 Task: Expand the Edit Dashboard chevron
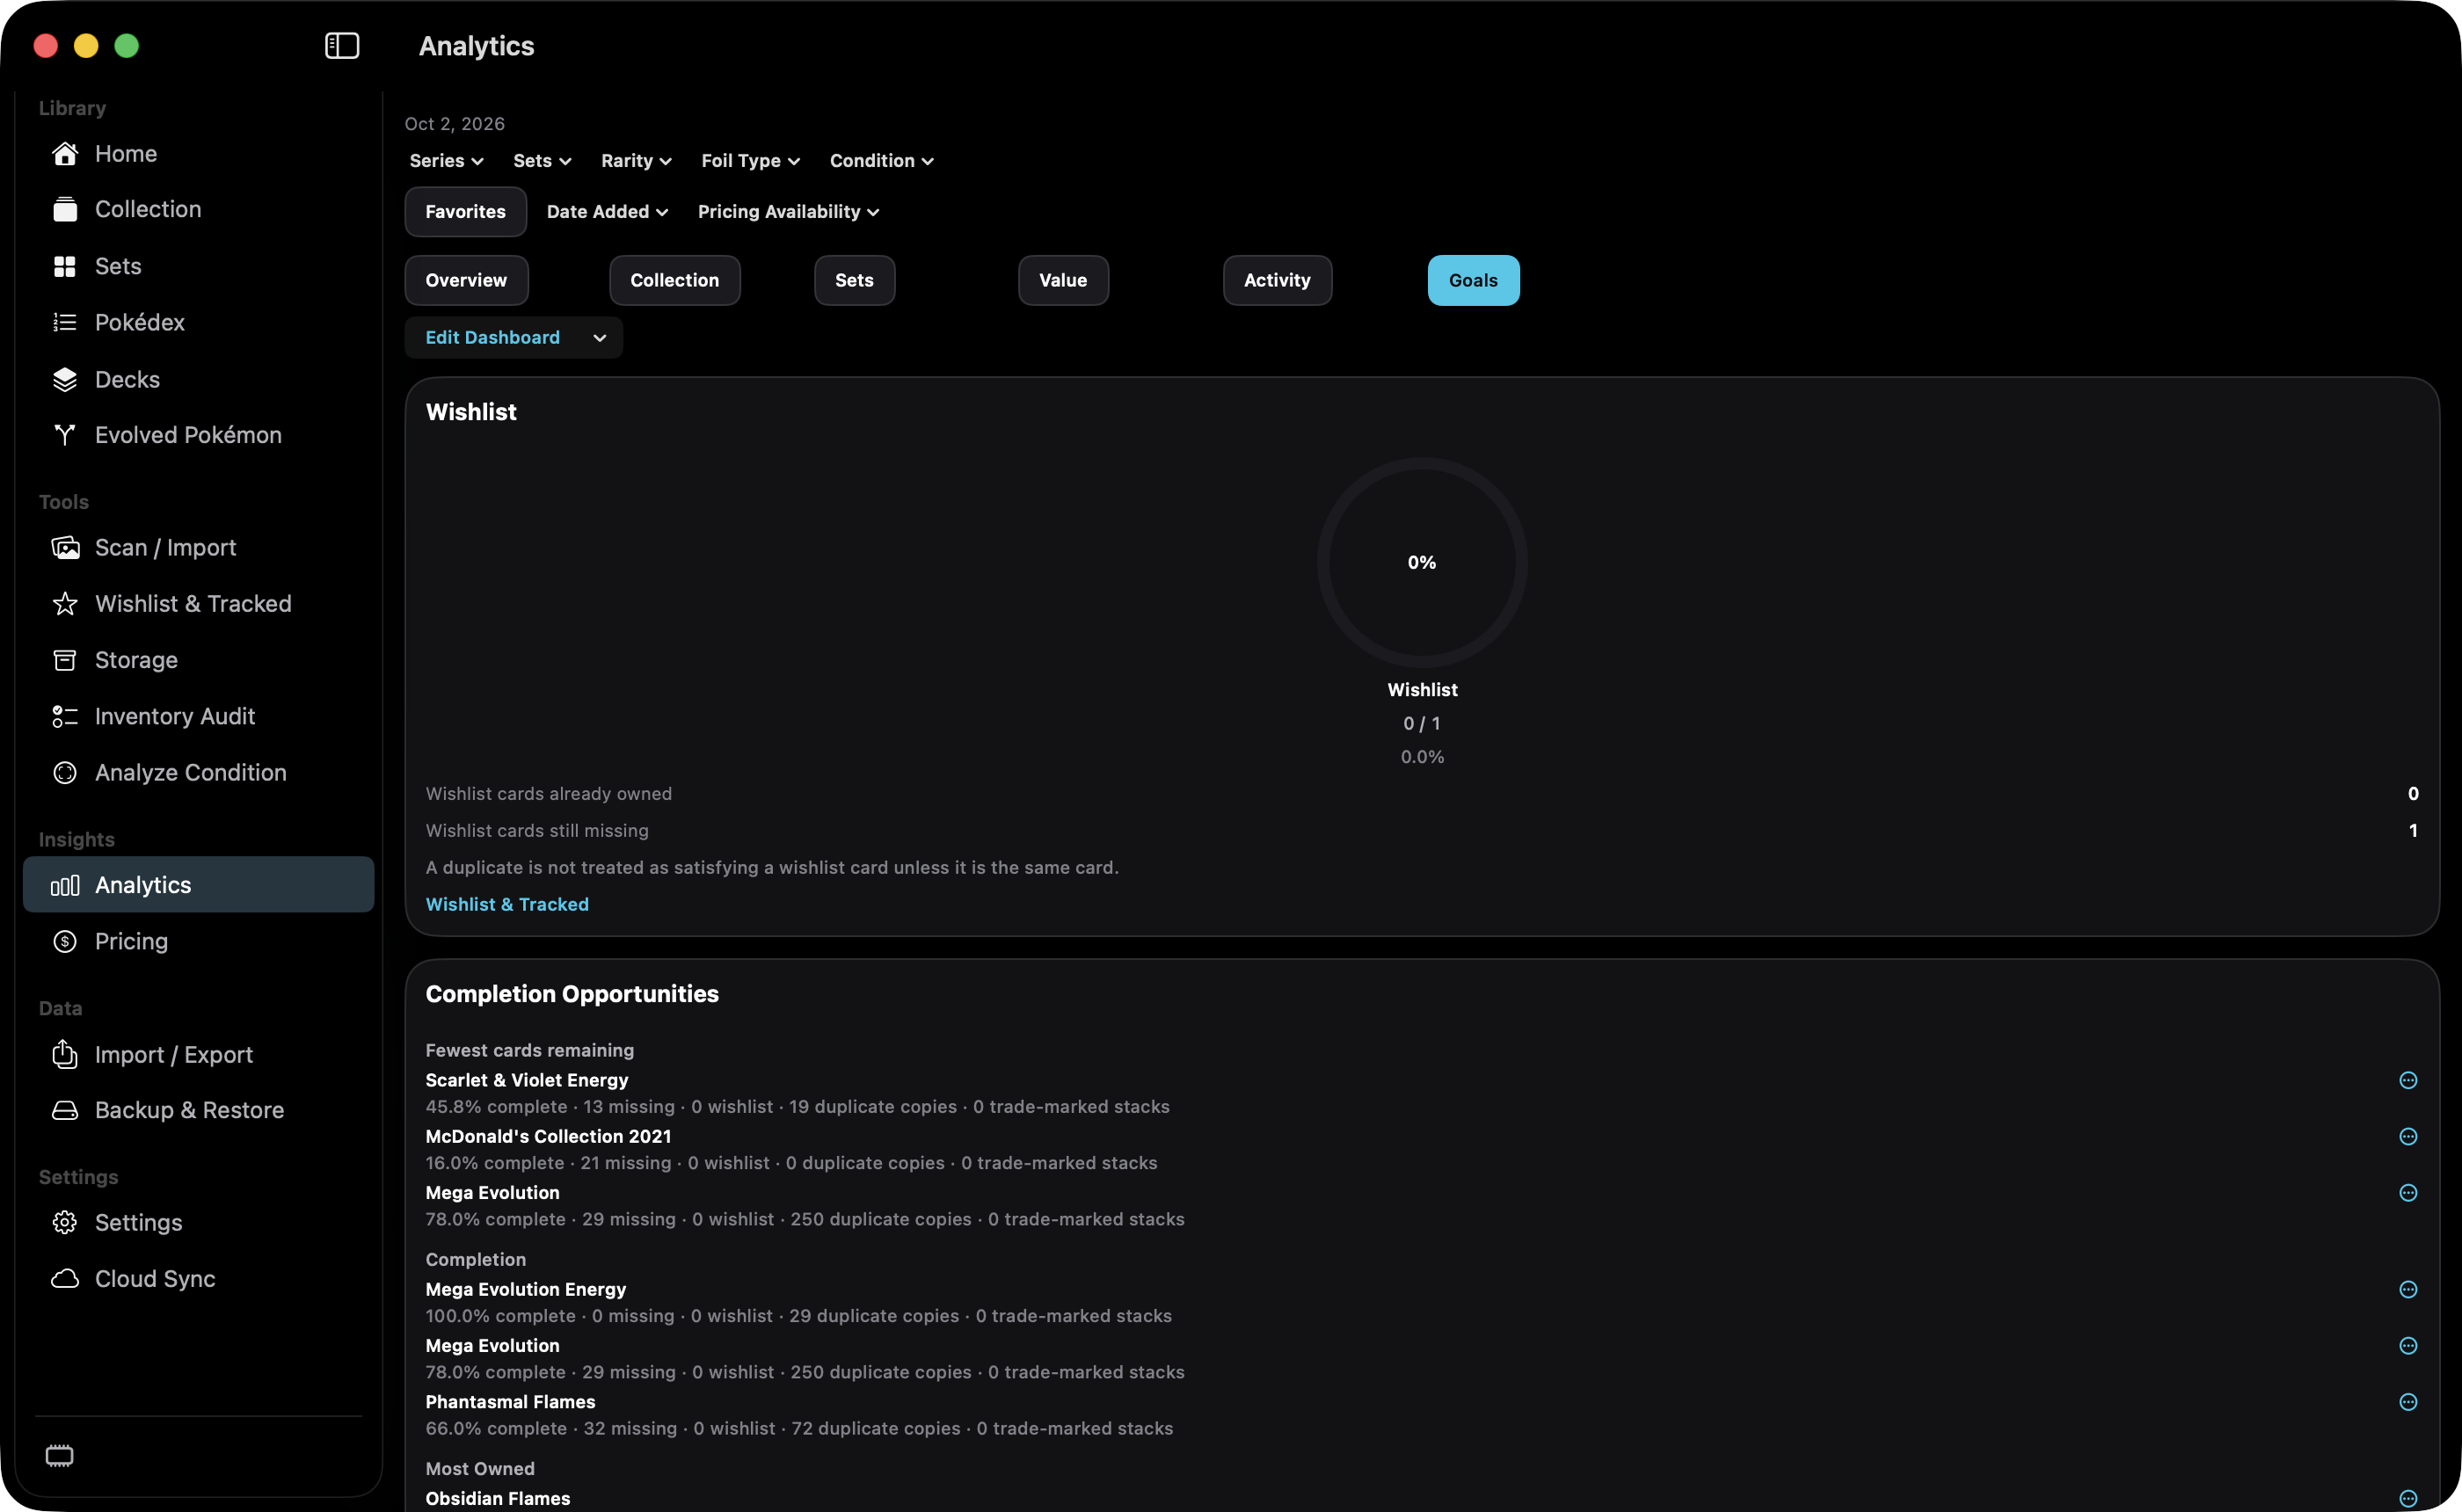pyautogui.click(x=600, y=338)
